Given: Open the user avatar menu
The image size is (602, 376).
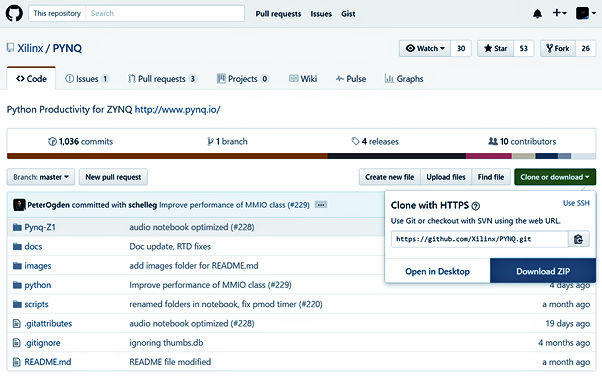Looking at the screenshot, I should (x=586, y=13).
